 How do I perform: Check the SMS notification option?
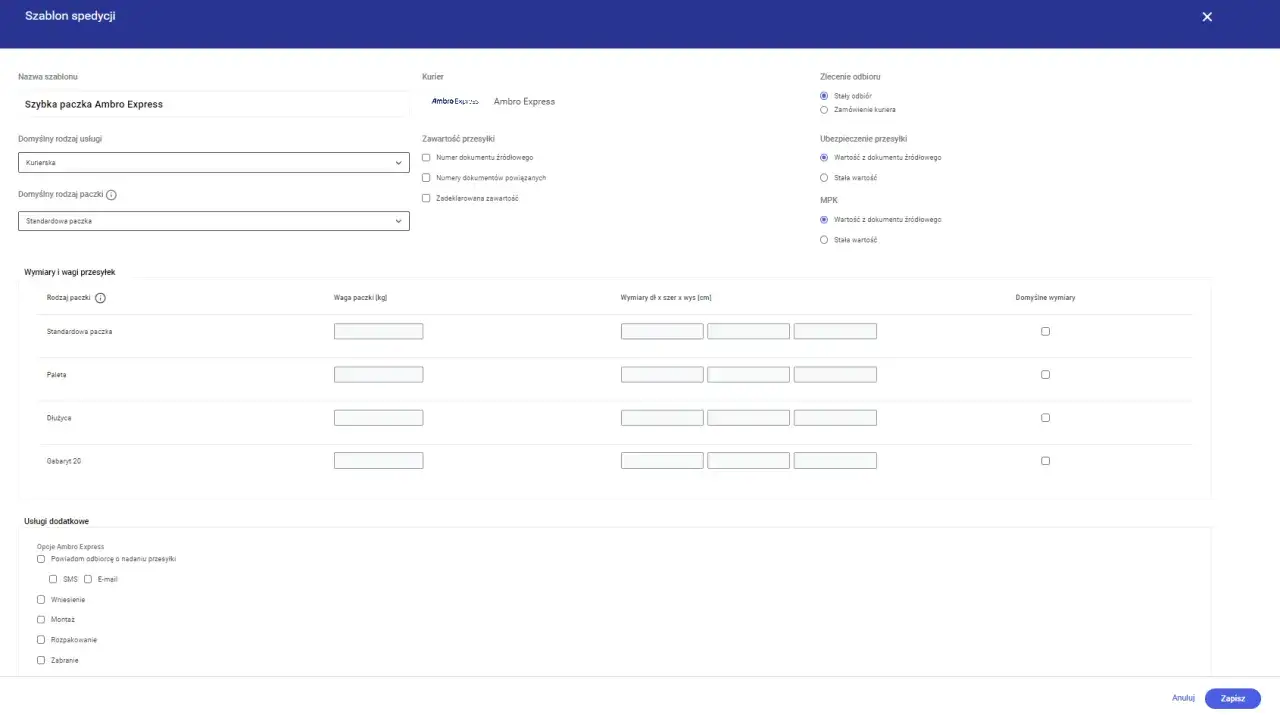click(53, 579)
